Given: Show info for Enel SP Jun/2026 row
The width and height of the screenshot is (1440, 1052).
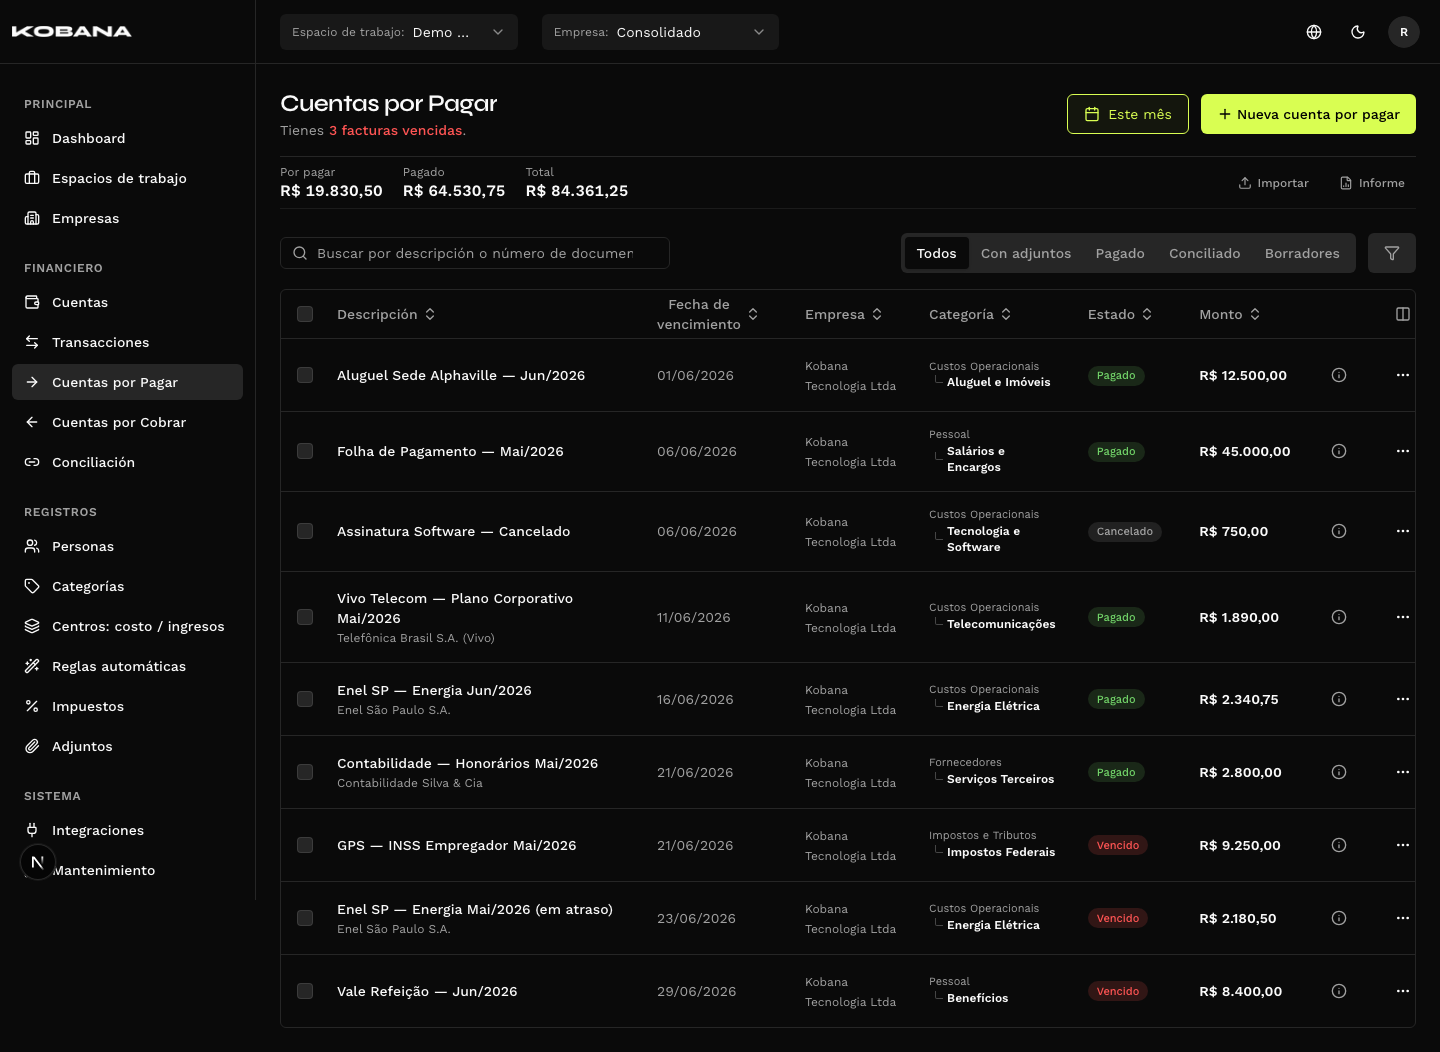Looking at the screenshot, I should (x=1339, y=699).
